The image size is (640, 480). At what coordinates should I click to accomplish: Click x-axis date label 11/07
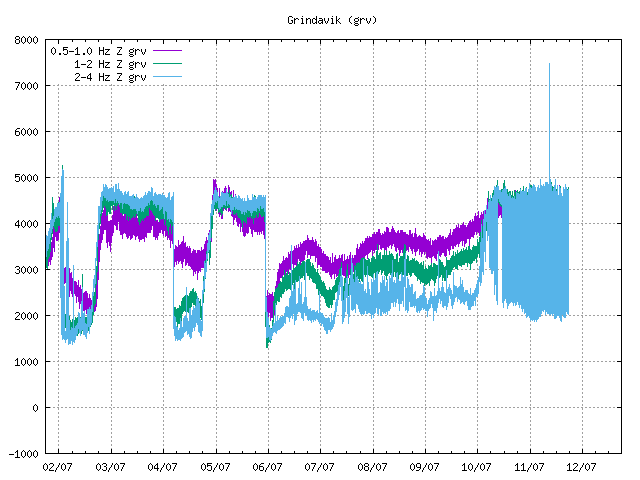529,467
